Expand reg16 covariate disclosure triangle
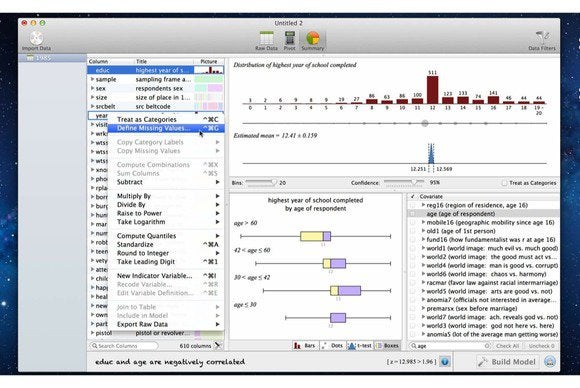The height and width of the screenshot is (388, 580). click(x=423, y=205)
